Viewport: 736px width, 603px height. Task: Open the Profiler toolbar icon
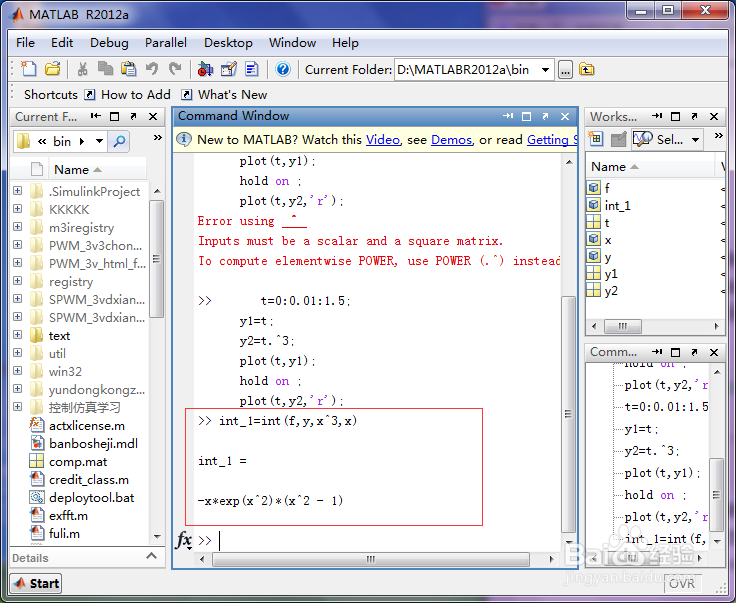pos(252,69)
